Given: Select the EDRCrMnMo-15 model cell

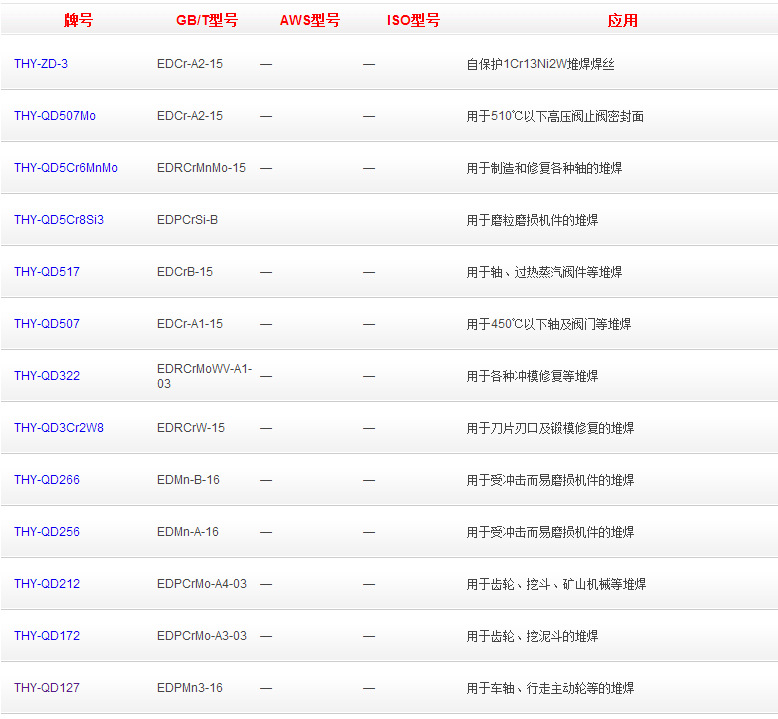Looking at the screenshot, I should tap(201, 168).
